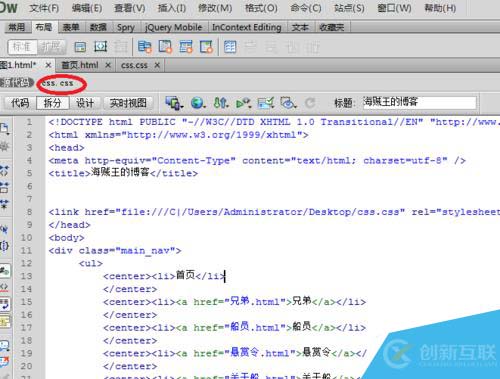The image size is (500, 379).
Task: Select the 表单 insert tab
Action: tap(71, 27)
